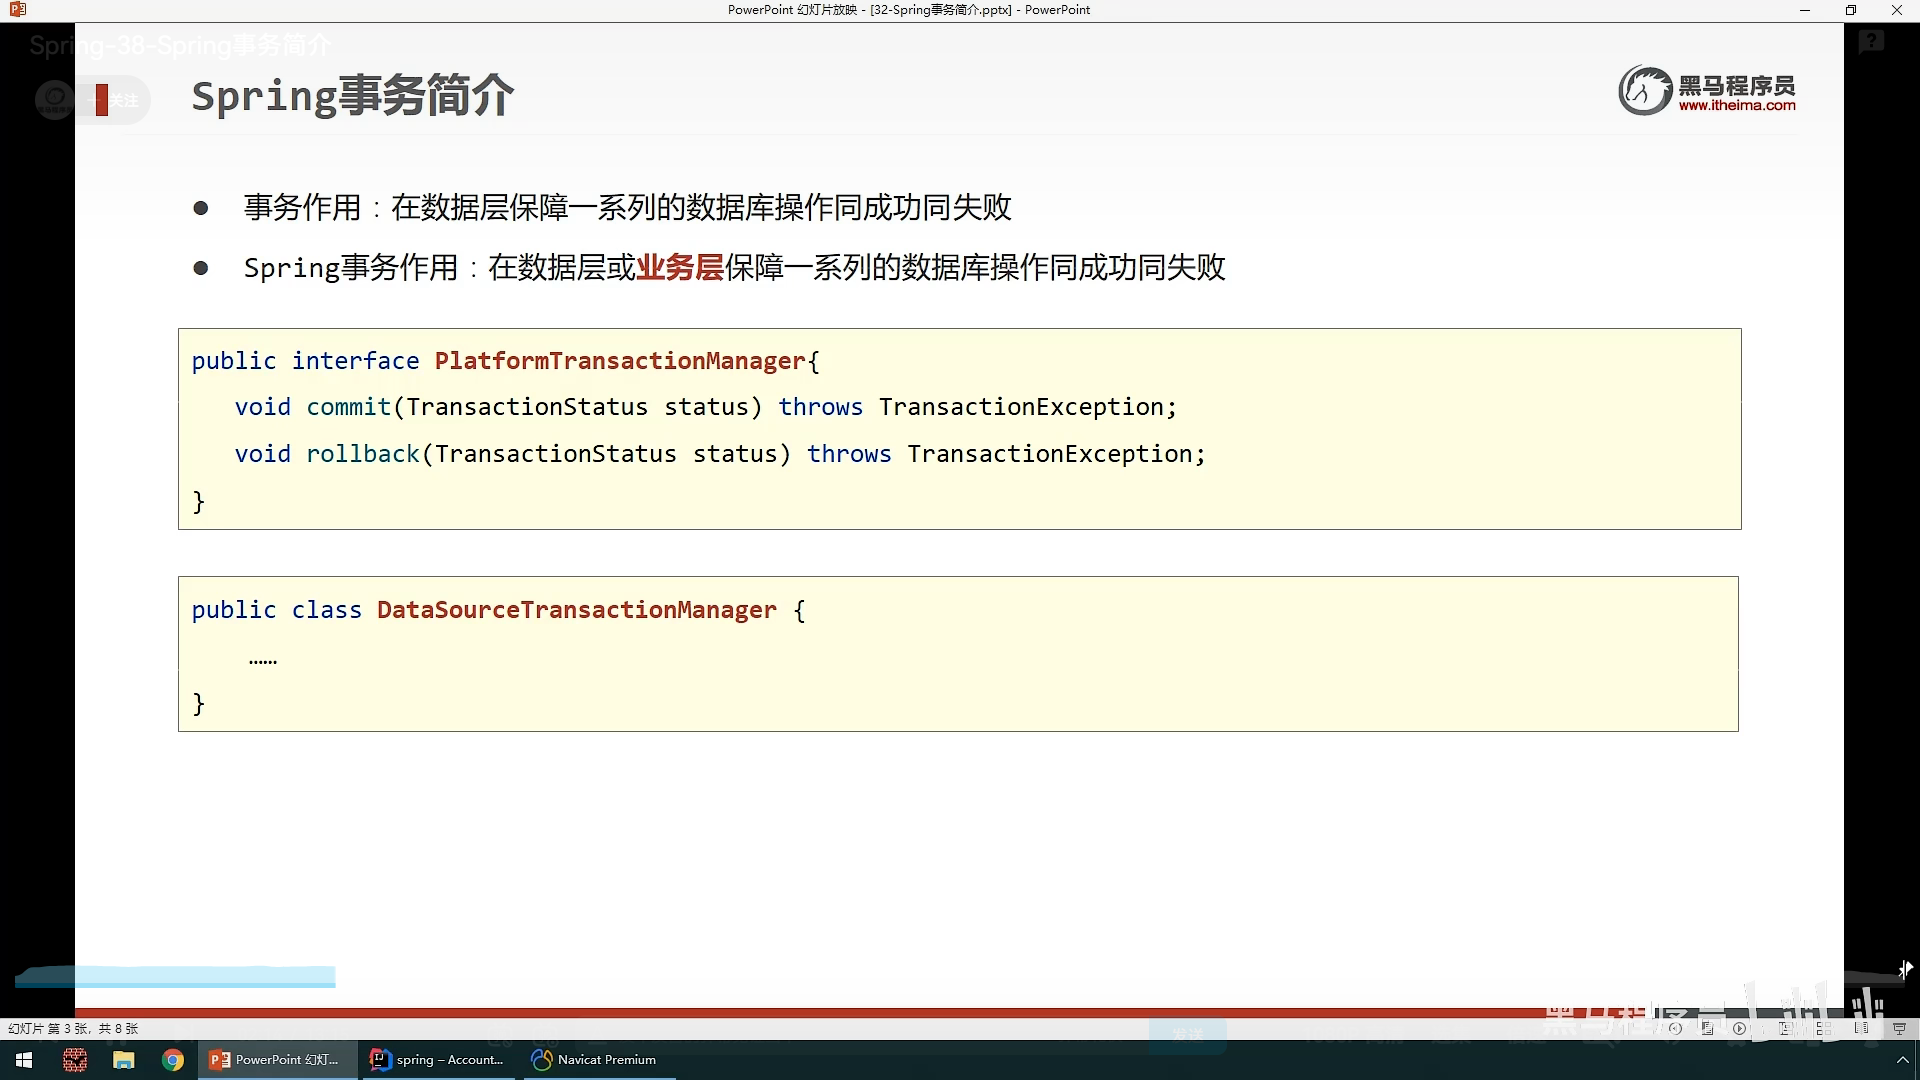Click the uploader avatar beside 关注

[x=54, y=99]
